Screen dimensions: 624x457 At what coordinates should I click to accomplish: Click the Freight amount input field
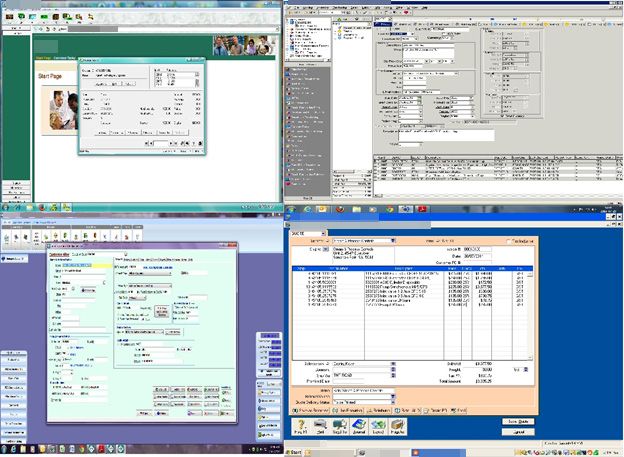pyautogui.click(x=468, y=371)
